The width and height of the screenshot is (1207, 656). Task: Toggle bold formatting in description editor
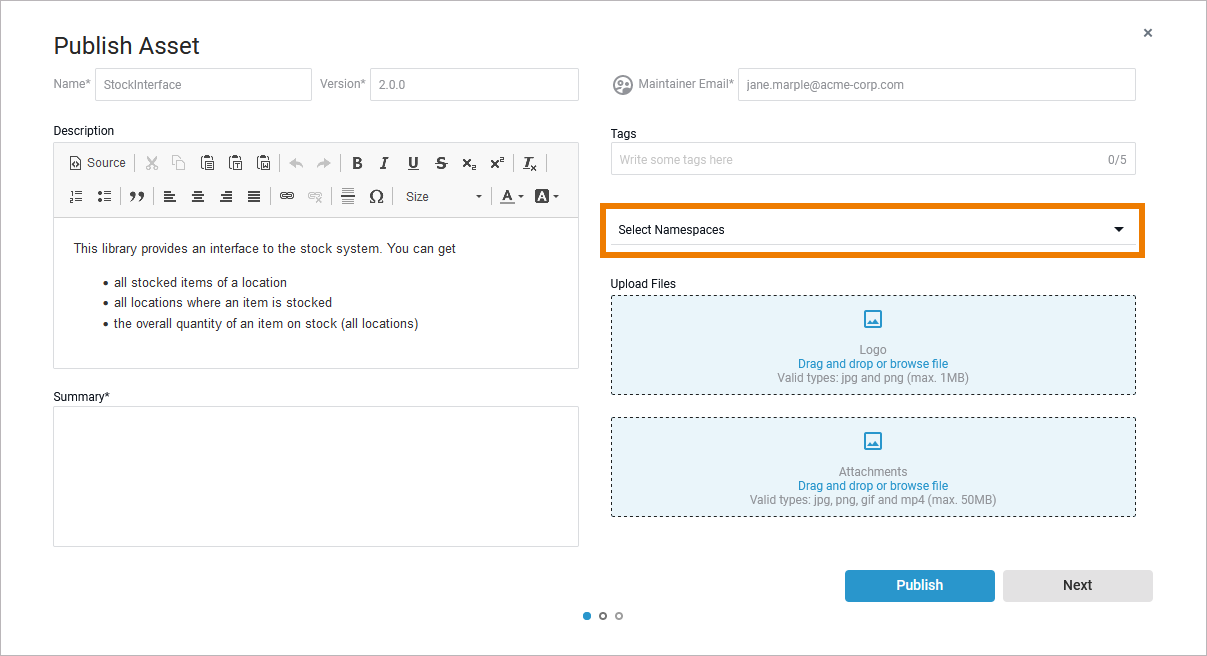tap(357, 163)
